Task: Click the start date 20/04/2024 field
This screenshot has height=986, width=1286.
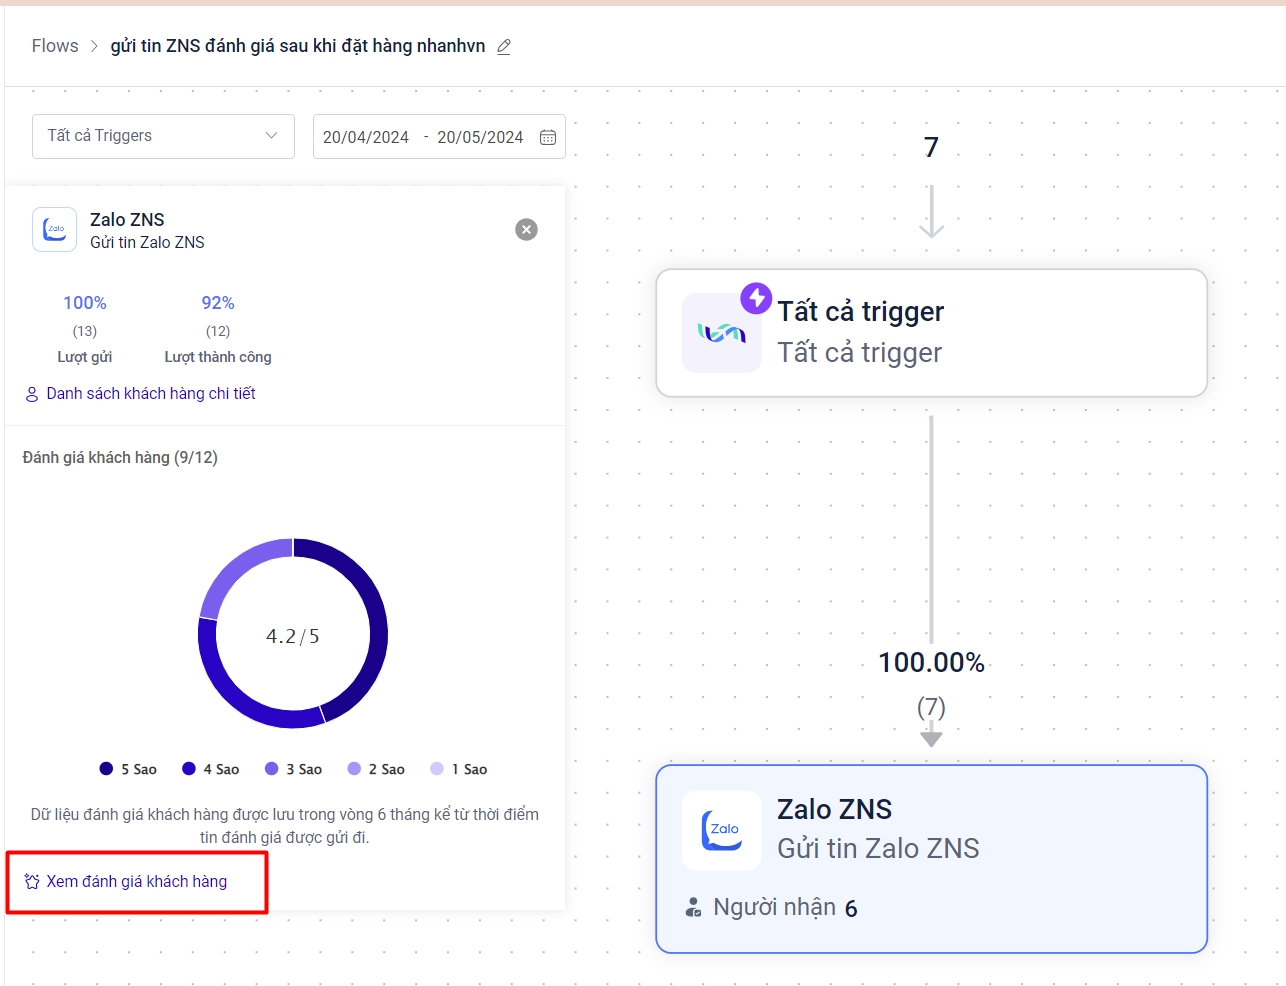Action: [366, 137]
